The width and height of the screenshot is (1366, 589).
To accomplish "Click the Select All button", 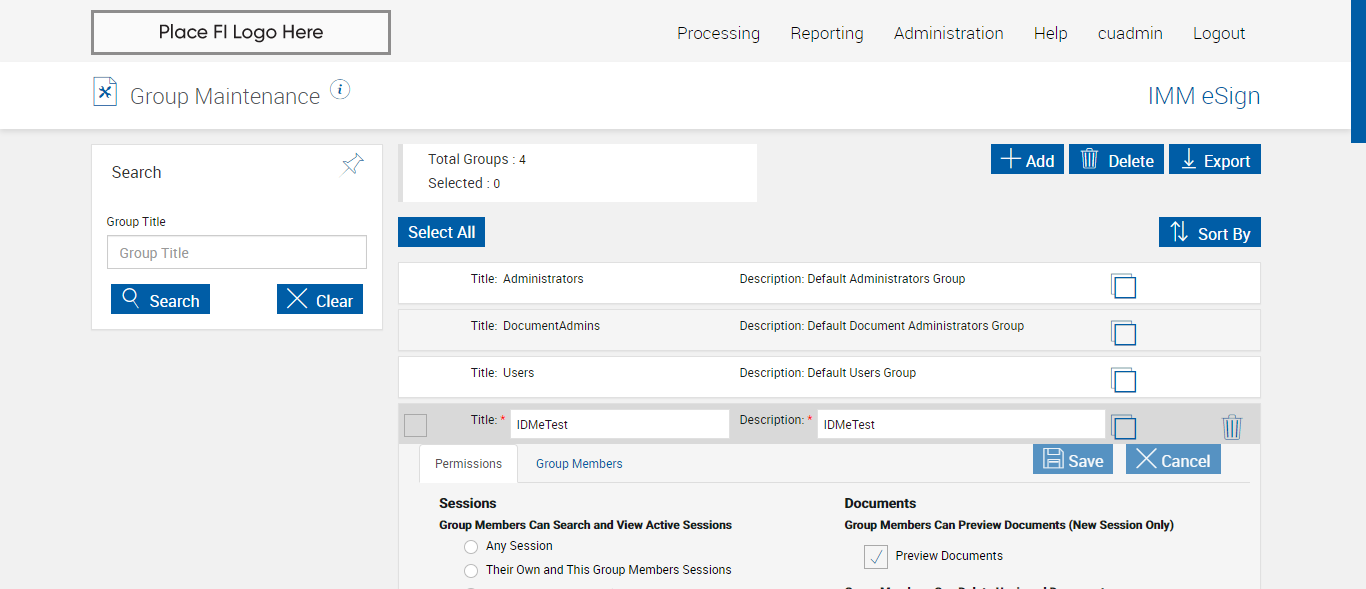I will (441, 232).
